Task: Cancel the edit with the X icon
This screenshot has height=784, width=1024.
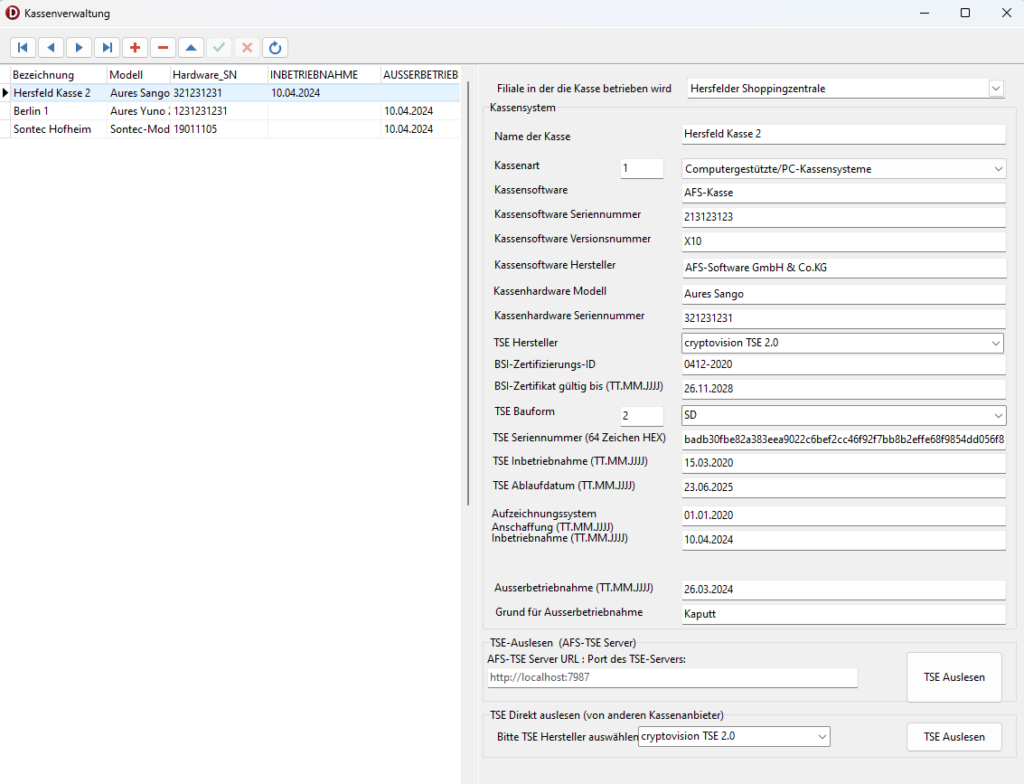Action: (x=247, y=48)
